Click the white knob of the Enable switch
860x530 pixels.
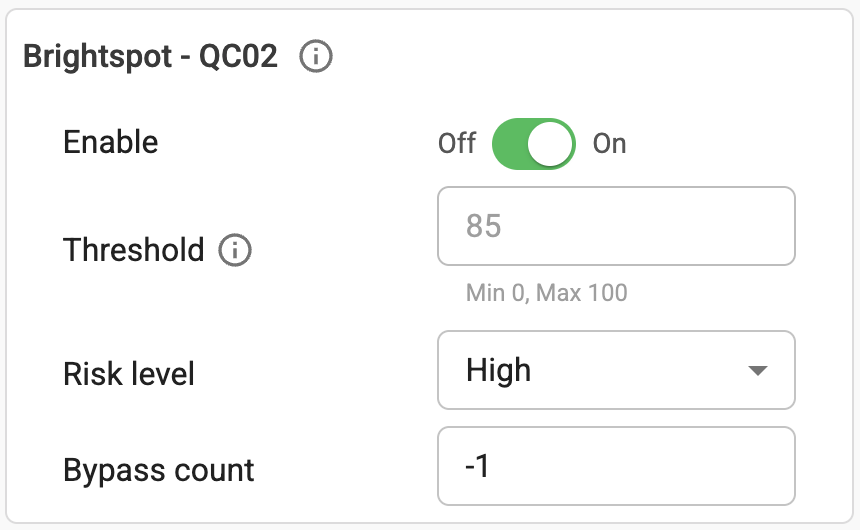pyautogui.click(x=551, y=144)
